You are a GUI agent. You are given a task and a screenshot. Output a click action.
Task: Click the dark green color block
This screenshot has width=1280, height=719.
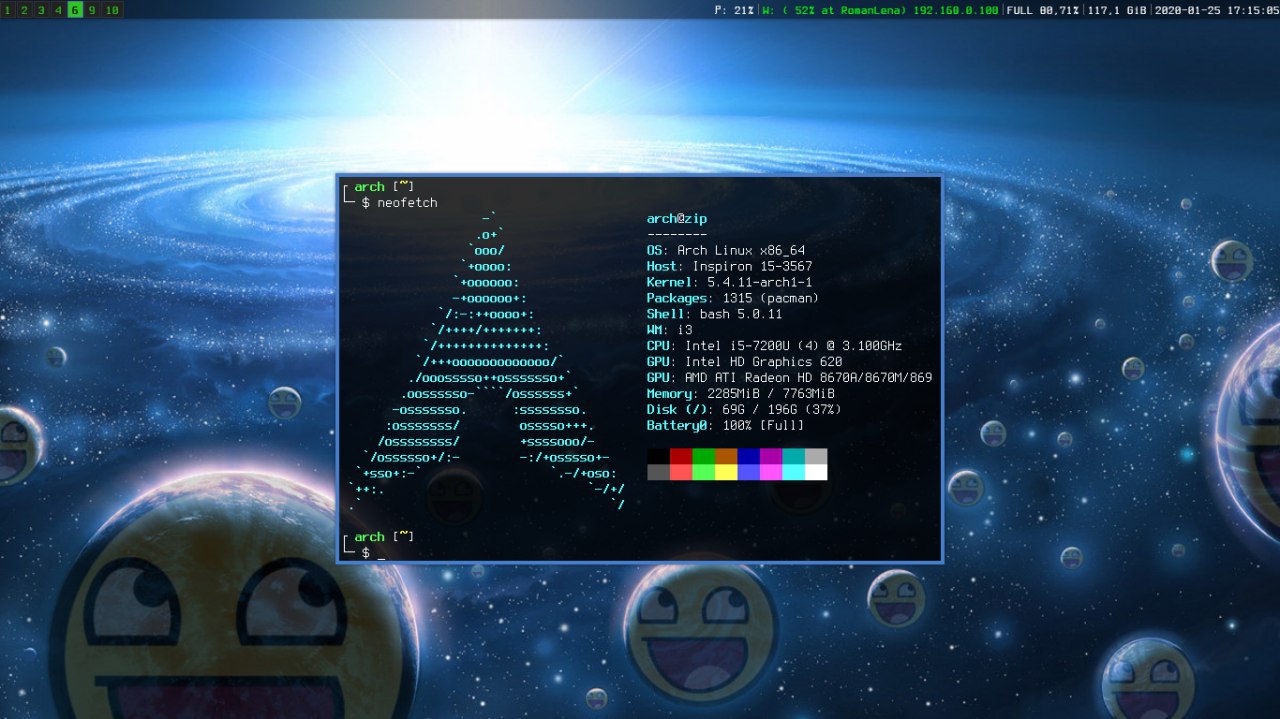click(703, 456)
